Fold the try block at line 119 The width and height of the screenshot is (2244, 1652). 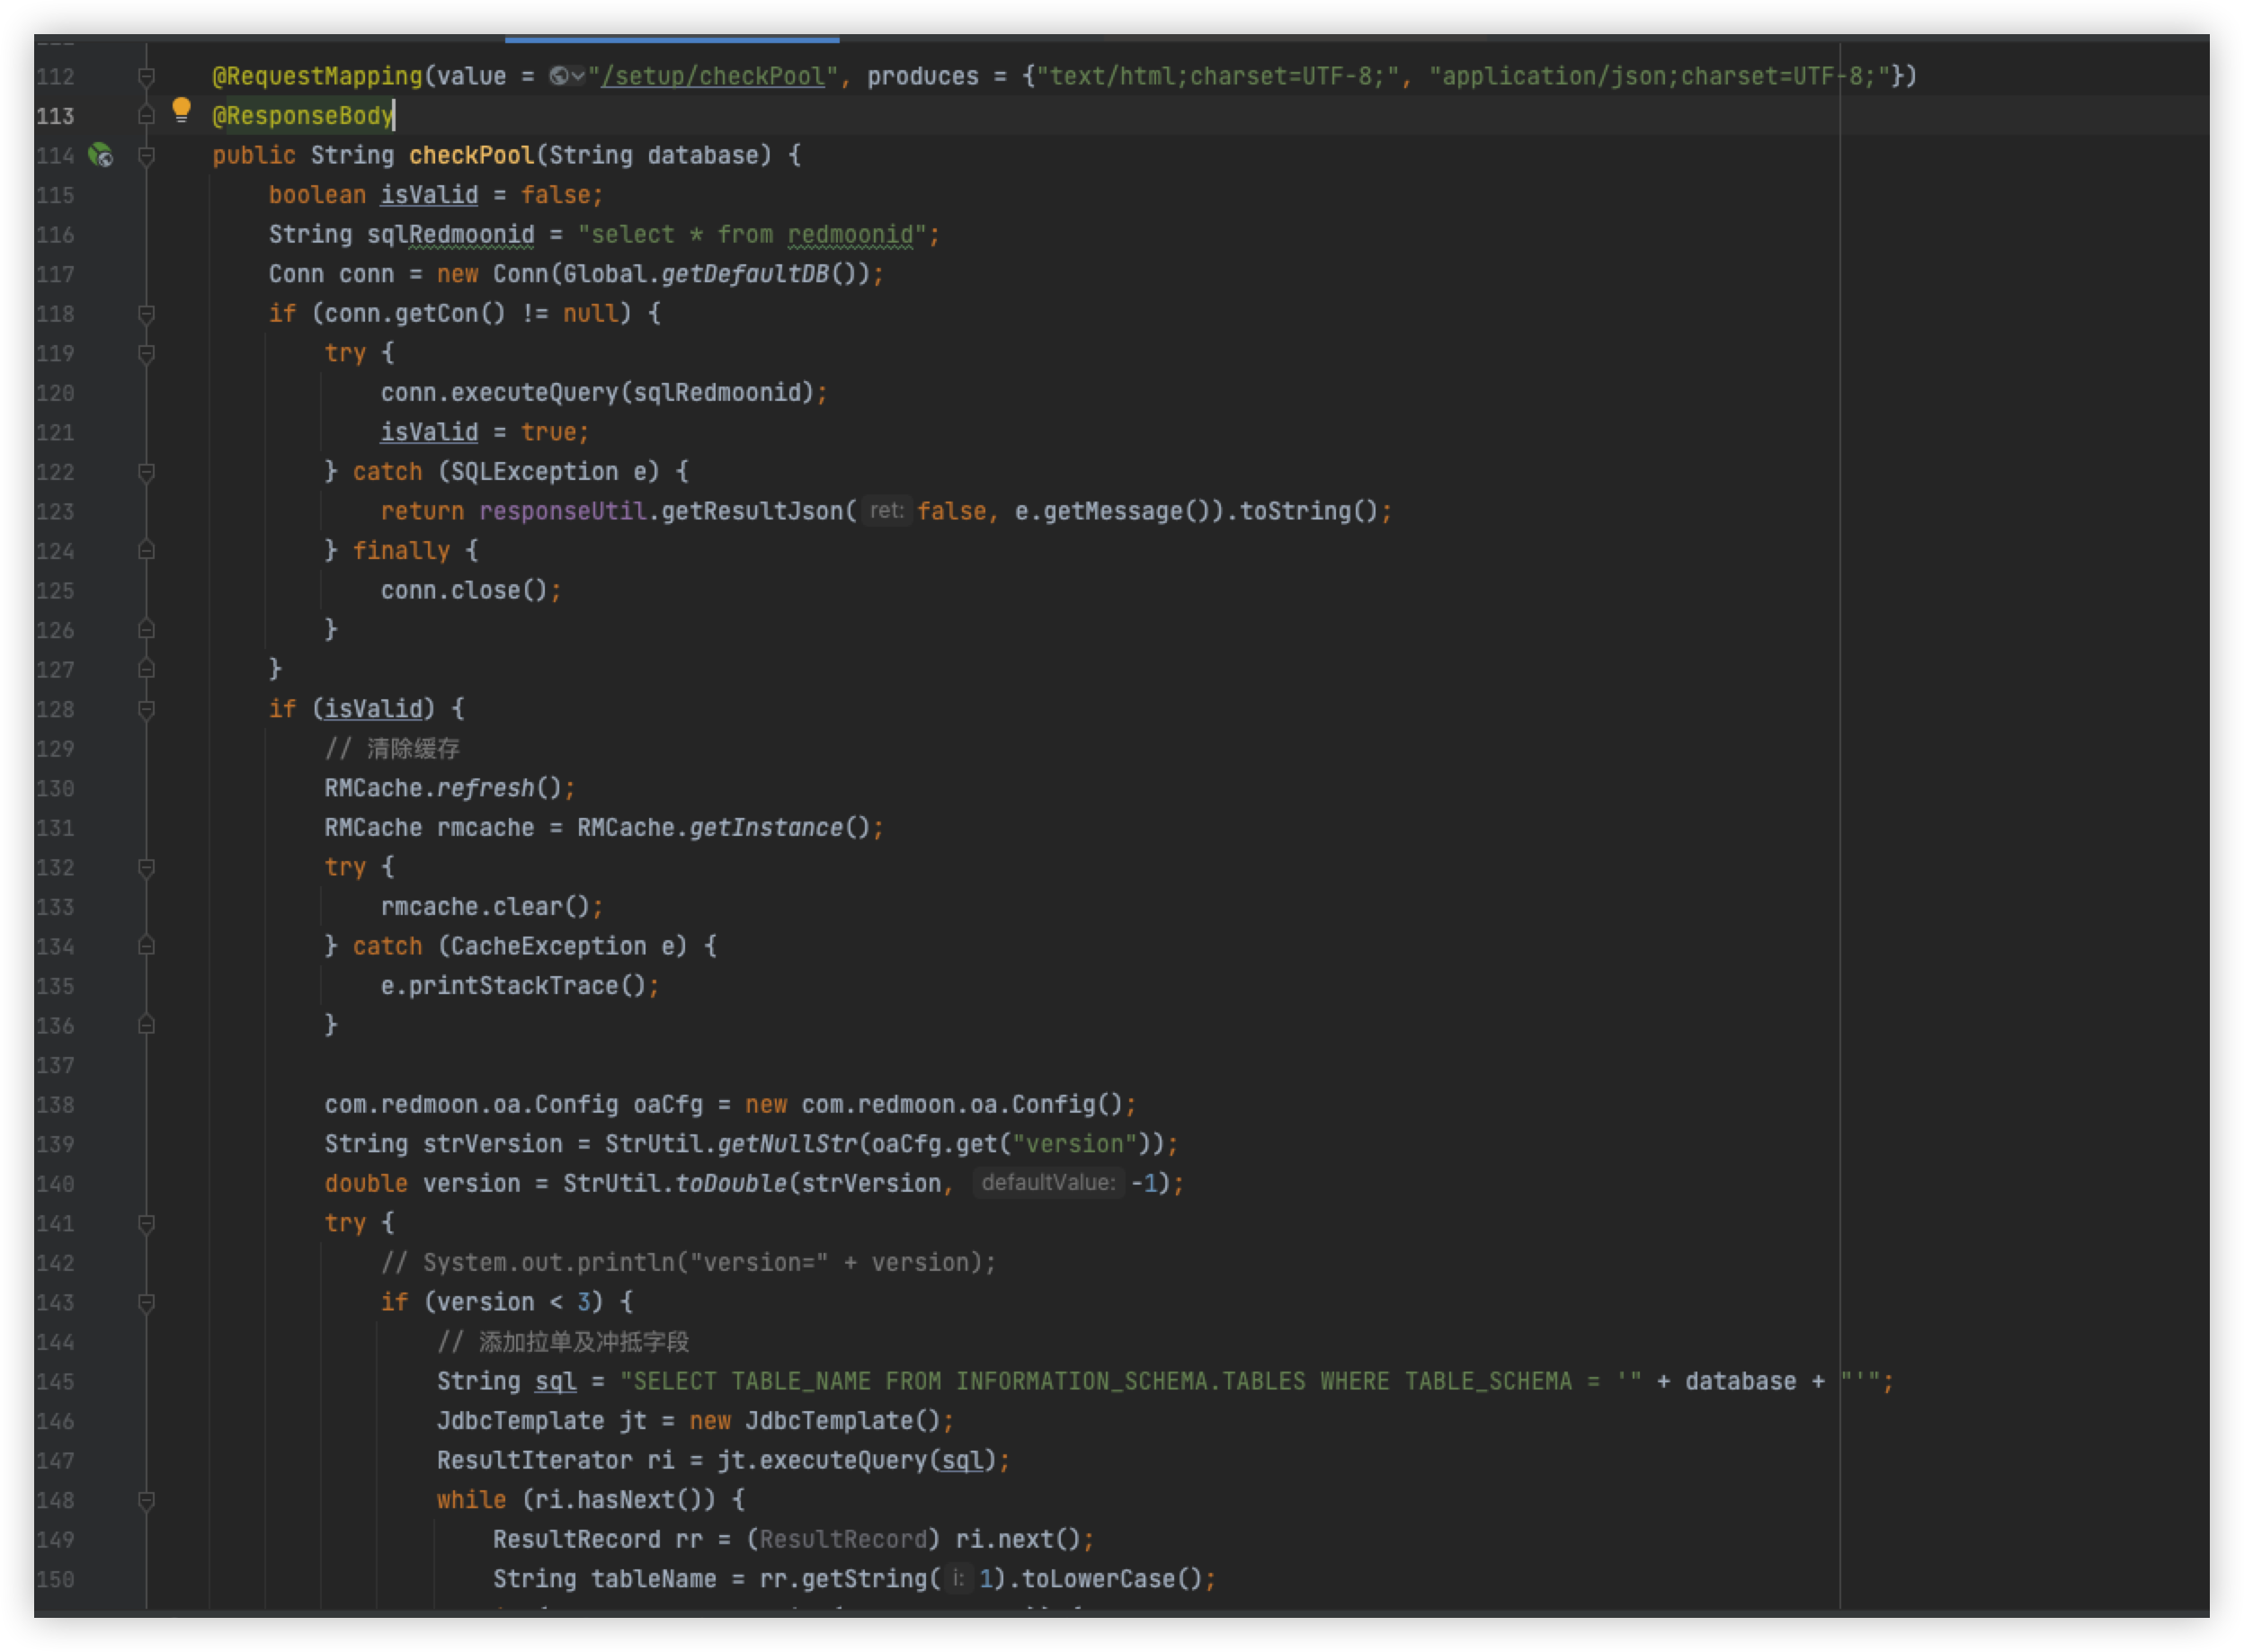click(146, 353)
